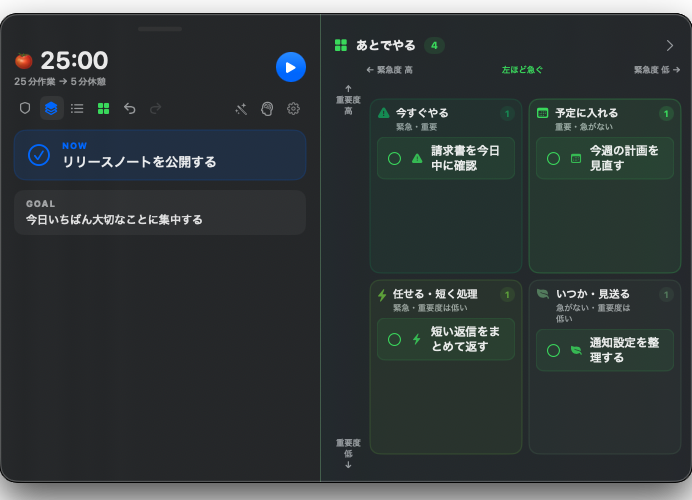Check off 通知設定を整理する task circle
Viewport: 692px width, 500px height.
pos(553,350)
